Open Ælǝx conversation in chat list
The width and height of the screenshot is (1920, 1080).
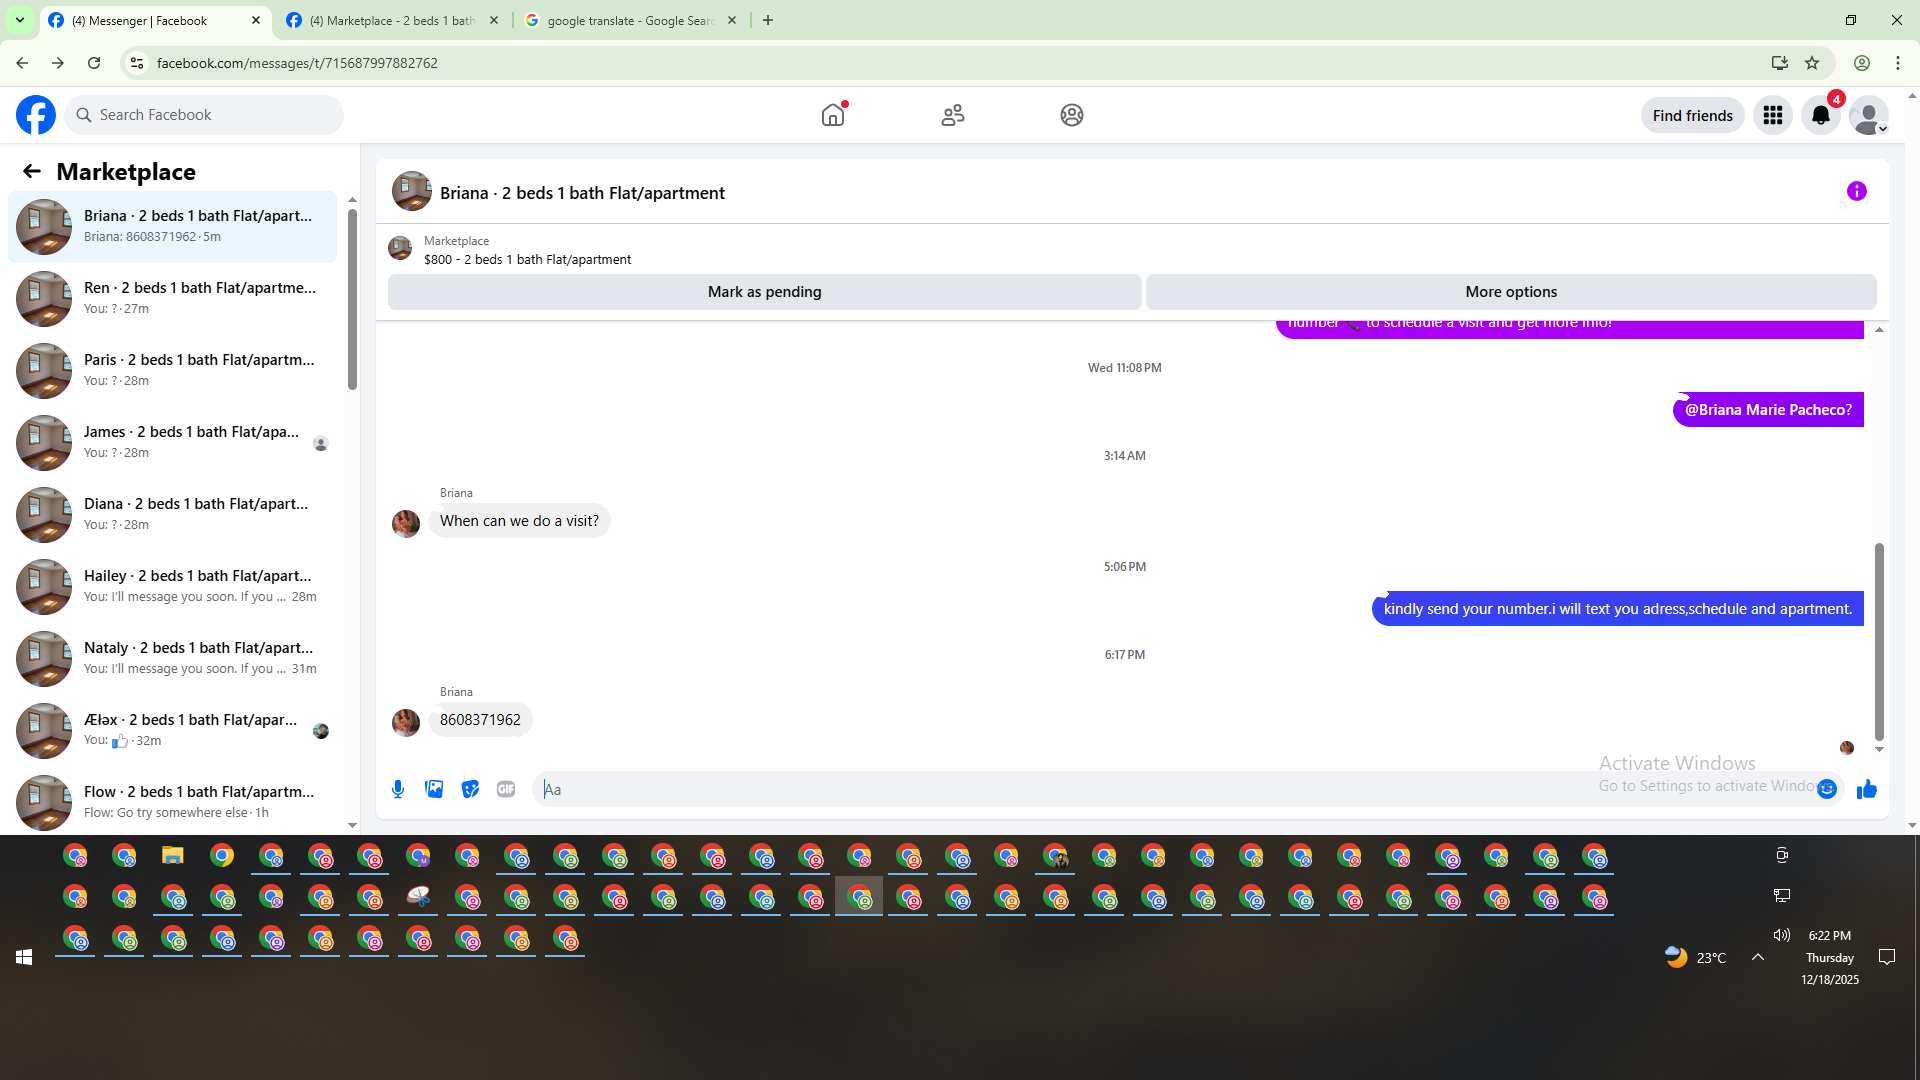tap(172, 731)
